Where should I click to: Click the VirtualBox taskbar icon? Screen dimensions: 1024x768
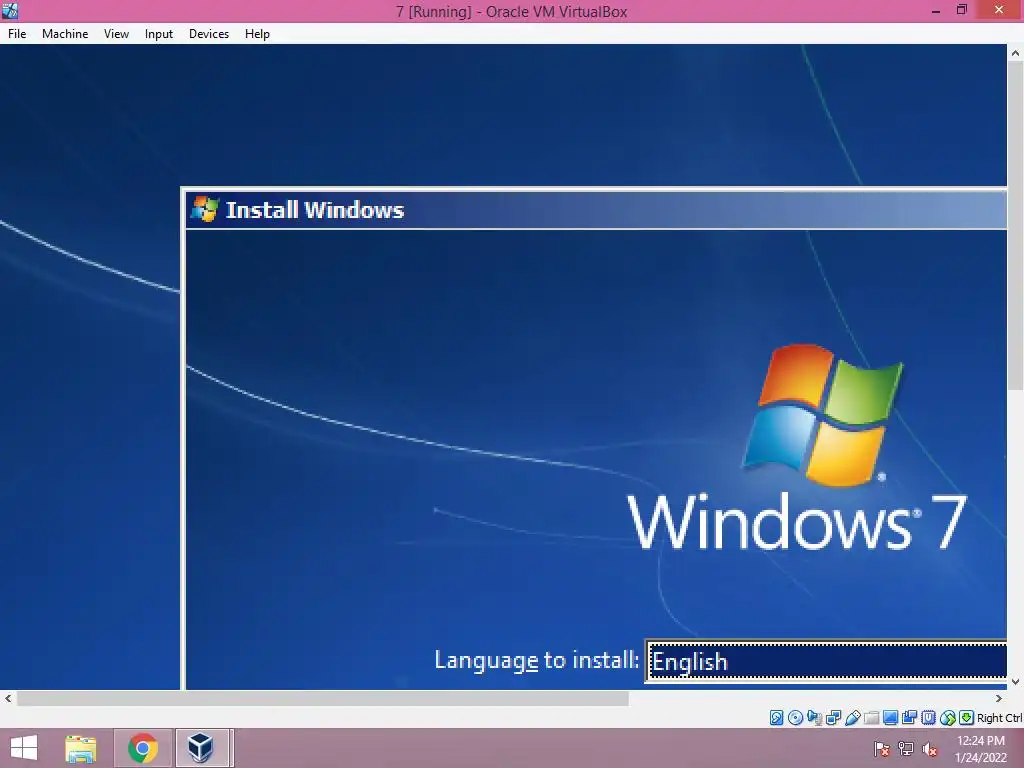202,748
